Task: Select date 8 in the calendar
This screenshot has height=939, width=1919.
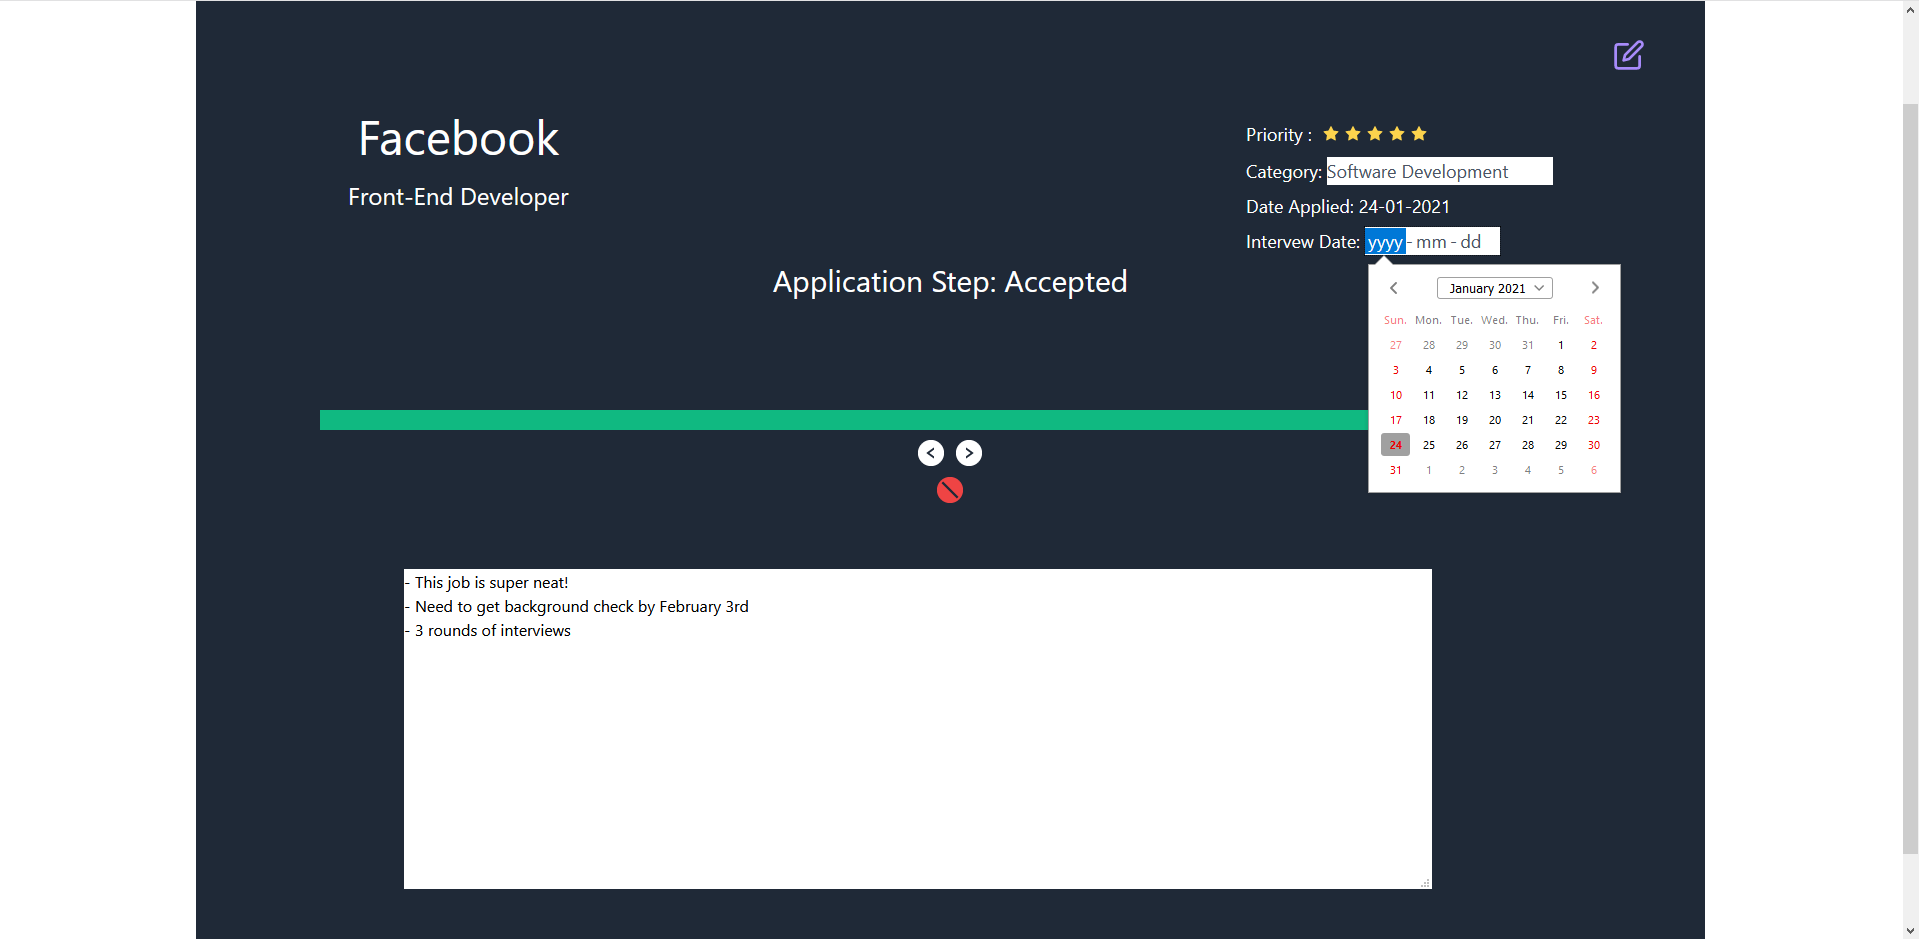Action: pyautogui.click(x=1561, y=370)
